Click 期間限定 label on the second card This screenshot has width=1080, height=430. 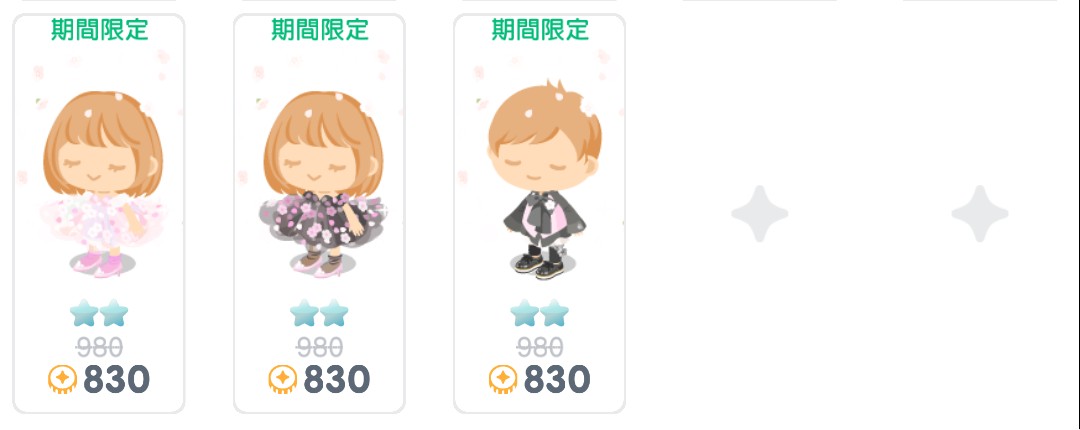pyautogui.click(x=320, y=30)
